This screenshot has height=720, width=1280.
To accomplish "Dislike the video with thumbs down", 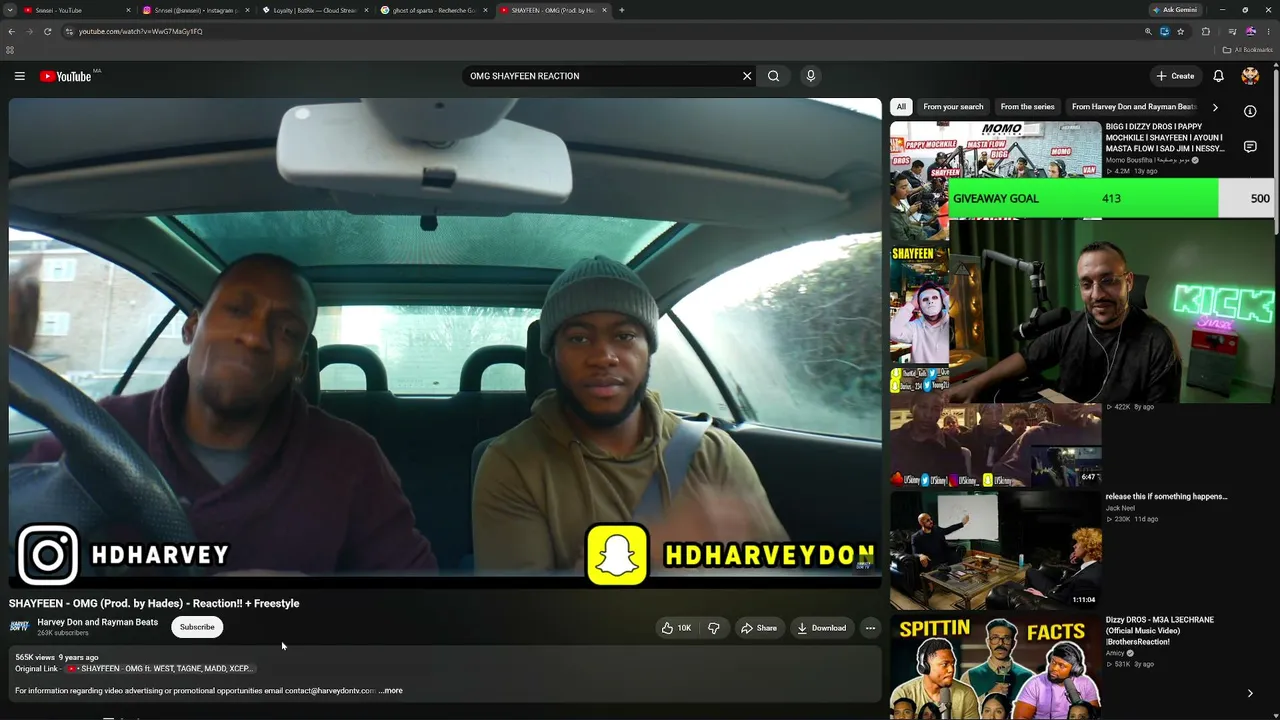I will pyautogui.click(x=714, y=628).
